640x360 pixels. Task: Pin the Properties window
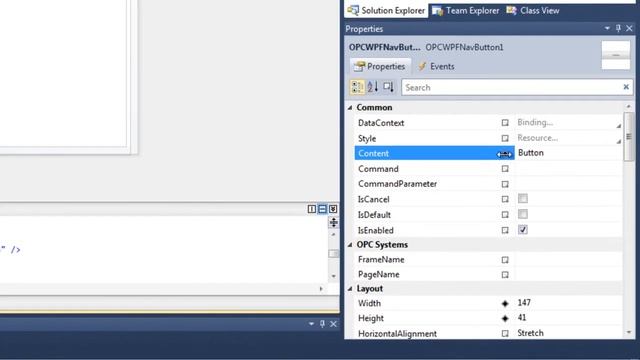pyautogui.click(x=618, y=28)
